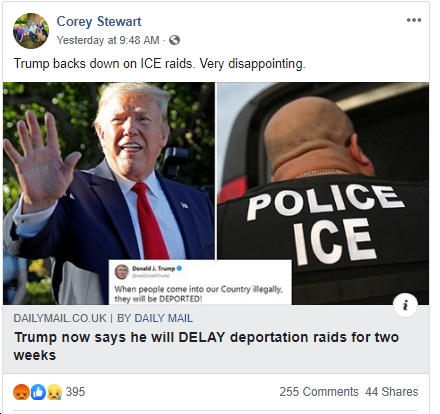Viewport: 440px width, 414px height.
Task: Open Corey Stewart's profile name link
Action: point(99,22)
